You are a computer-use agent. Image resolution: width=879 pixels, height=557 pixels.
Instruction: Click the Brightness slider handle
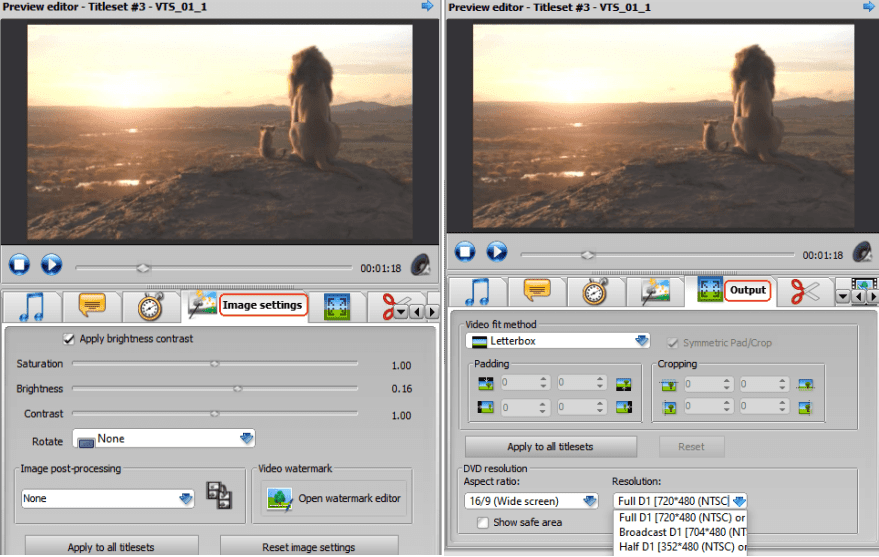(237, 388)
